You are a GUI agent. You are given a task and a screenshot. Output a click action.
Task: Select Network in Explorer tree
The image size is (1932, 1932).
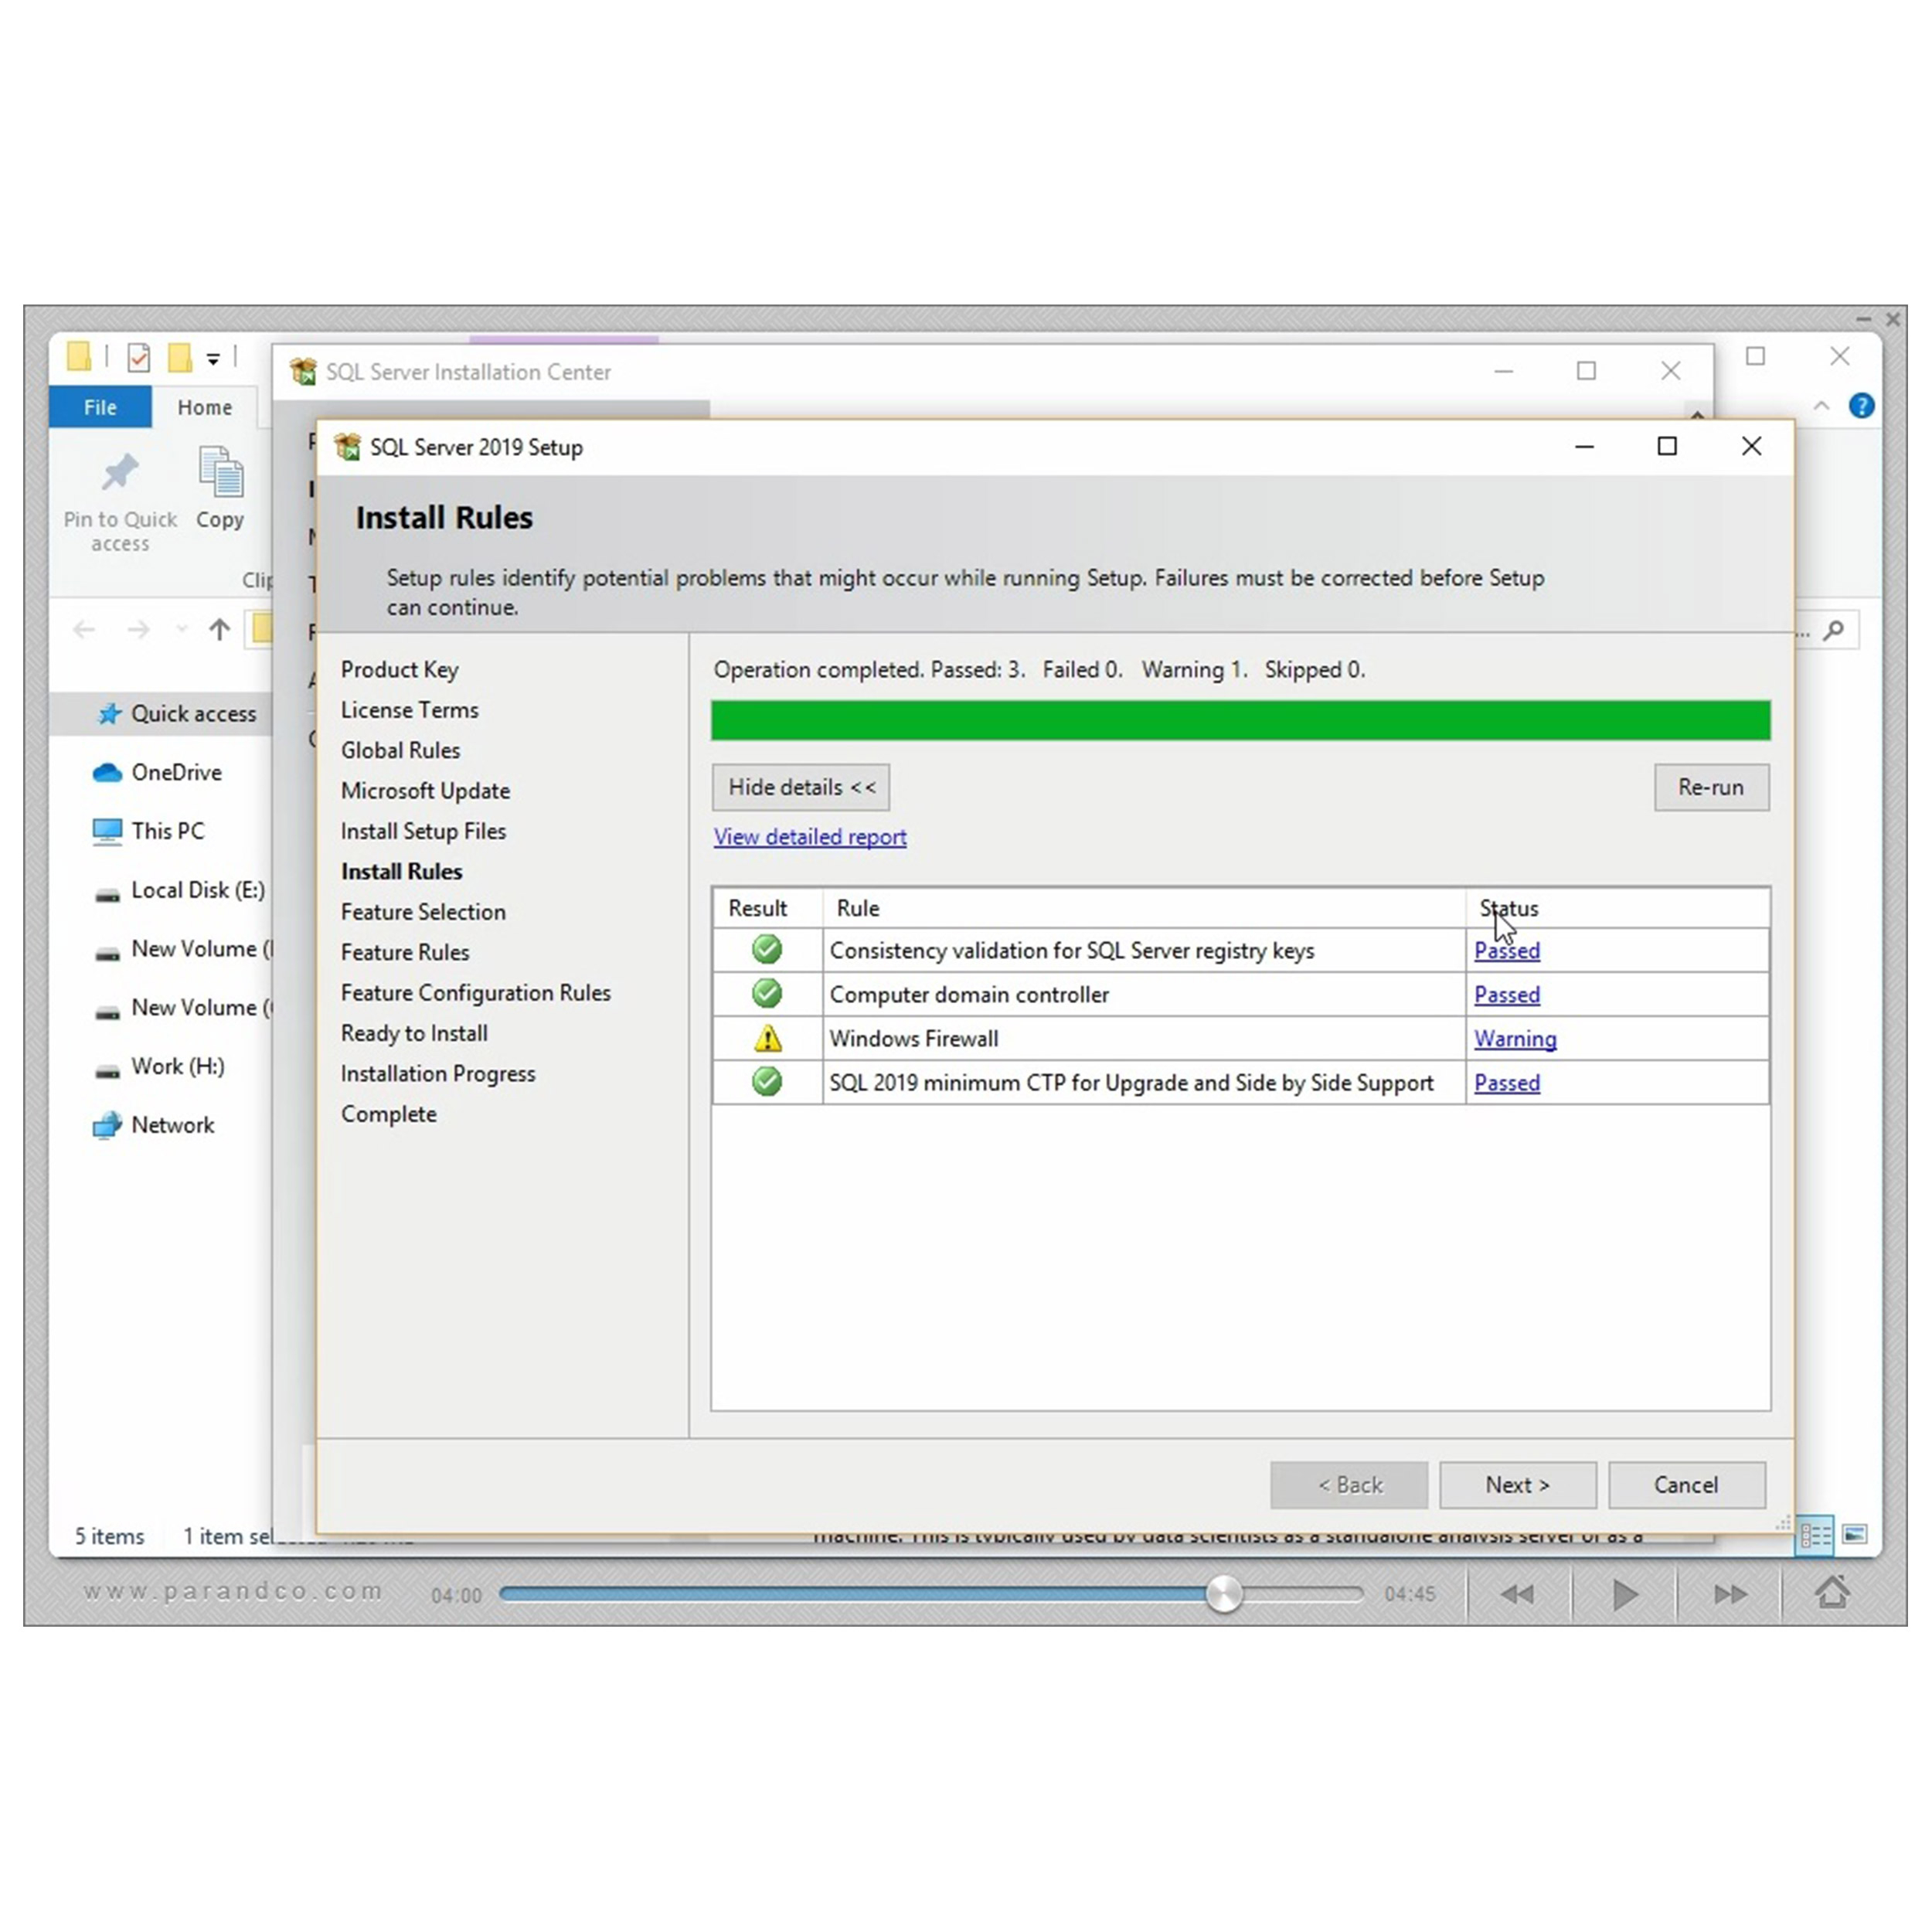coord(153,1125)
